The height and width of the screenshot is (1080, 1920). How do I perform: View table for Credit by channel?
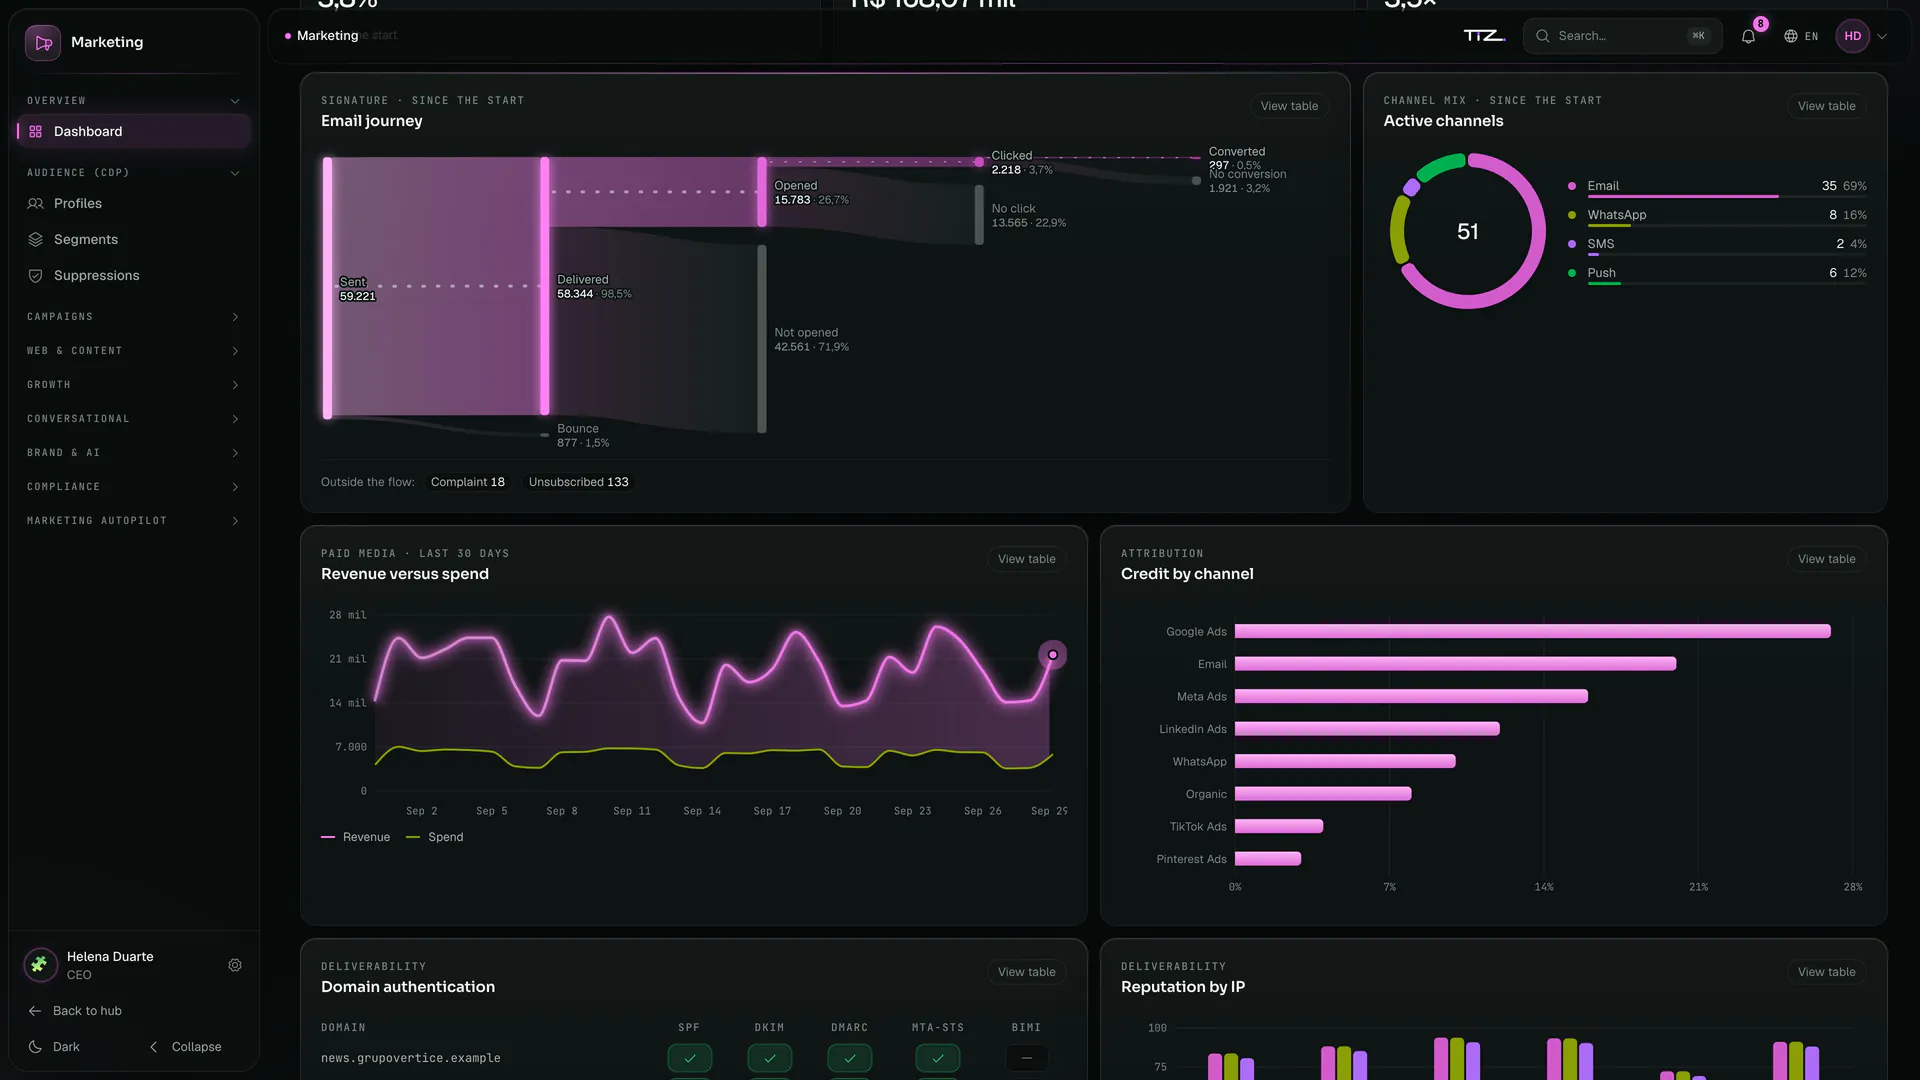[x=1826, y=559]
